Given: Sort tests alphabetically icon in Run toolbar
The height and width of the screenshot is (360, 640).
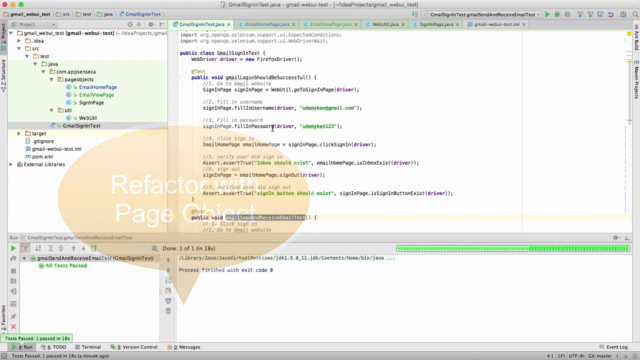Looking at the screenshot, I should click(38, 248).
